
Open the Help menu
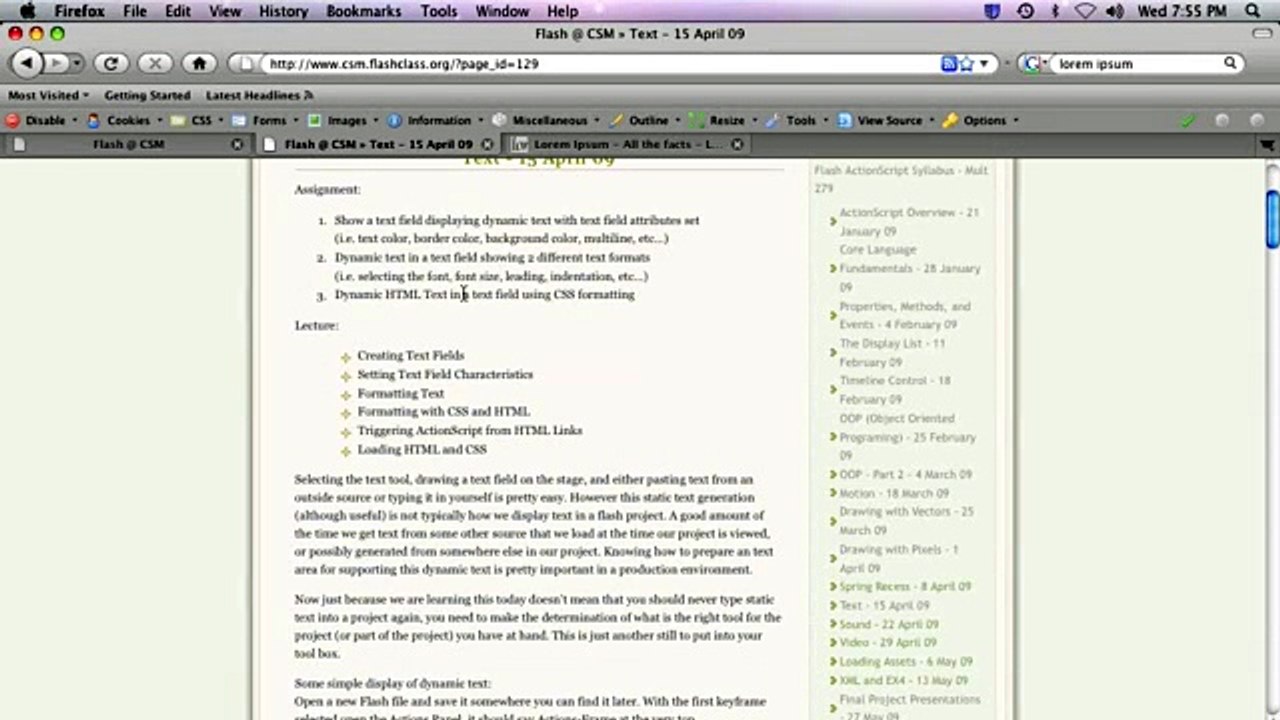[x=562, y=11]
